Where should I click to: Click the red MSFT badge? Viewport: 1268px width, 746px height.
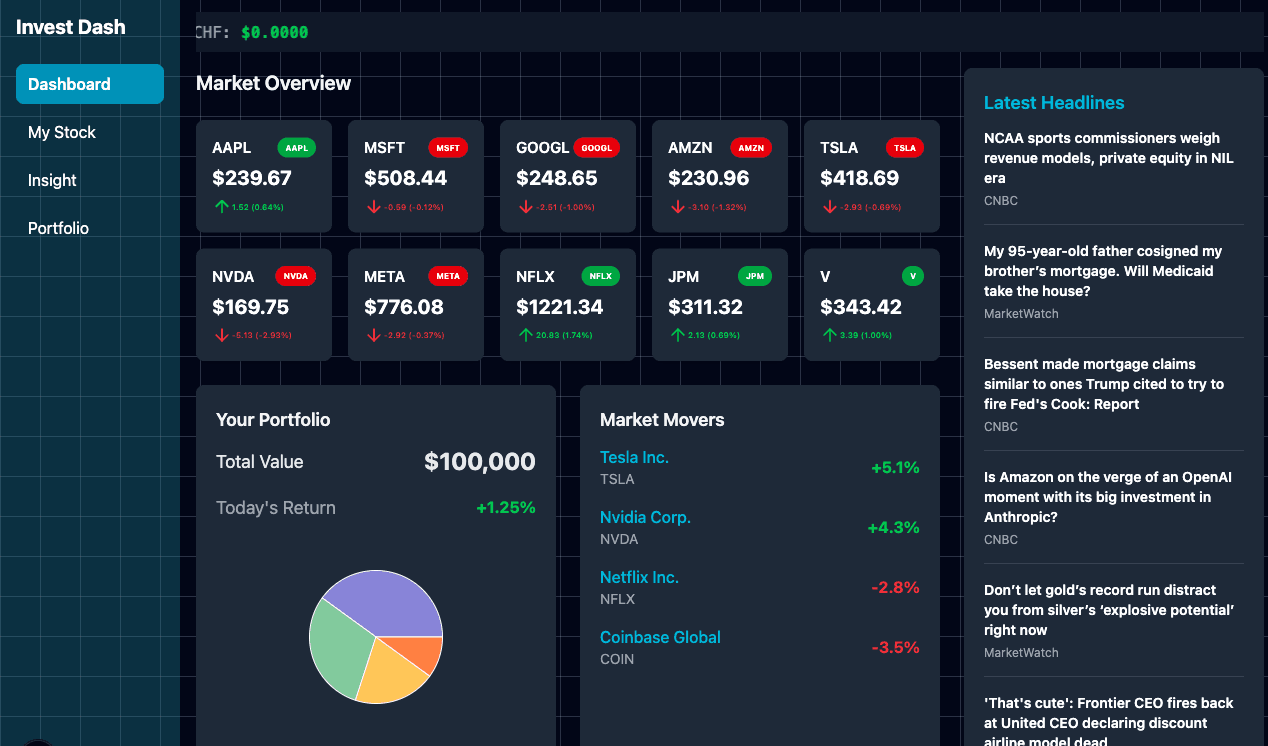tap(448, 148)
